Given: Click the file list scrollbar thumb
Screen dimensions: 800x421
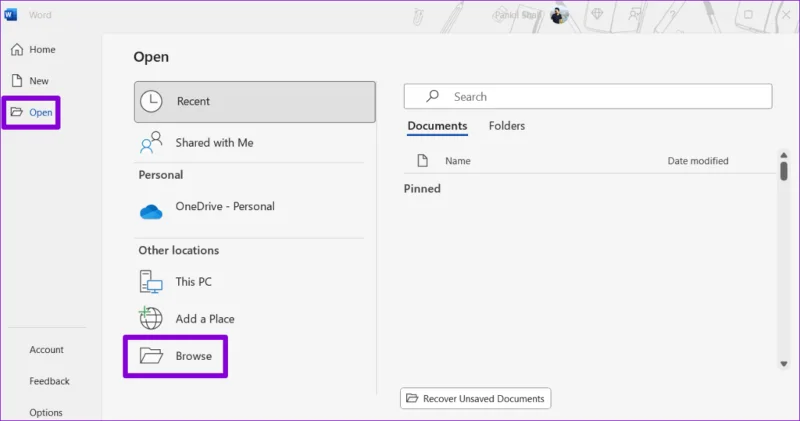Looking at the screenshot, I should click(x=784, y=171).
